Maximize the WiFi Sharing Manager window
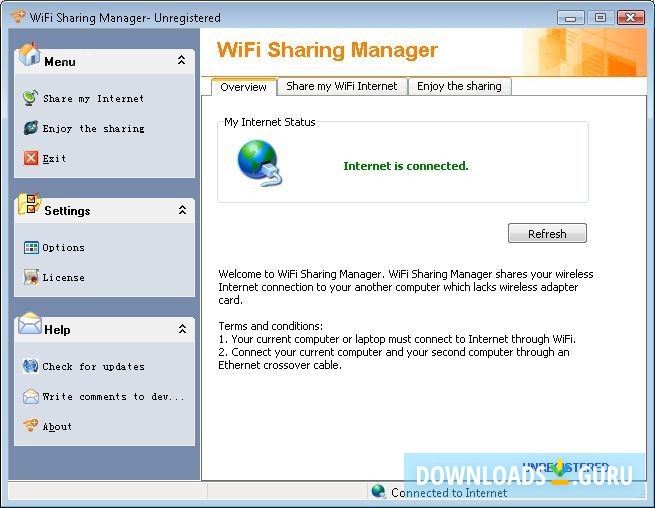Viewport: 655px width, 508px height. [600, 18]
